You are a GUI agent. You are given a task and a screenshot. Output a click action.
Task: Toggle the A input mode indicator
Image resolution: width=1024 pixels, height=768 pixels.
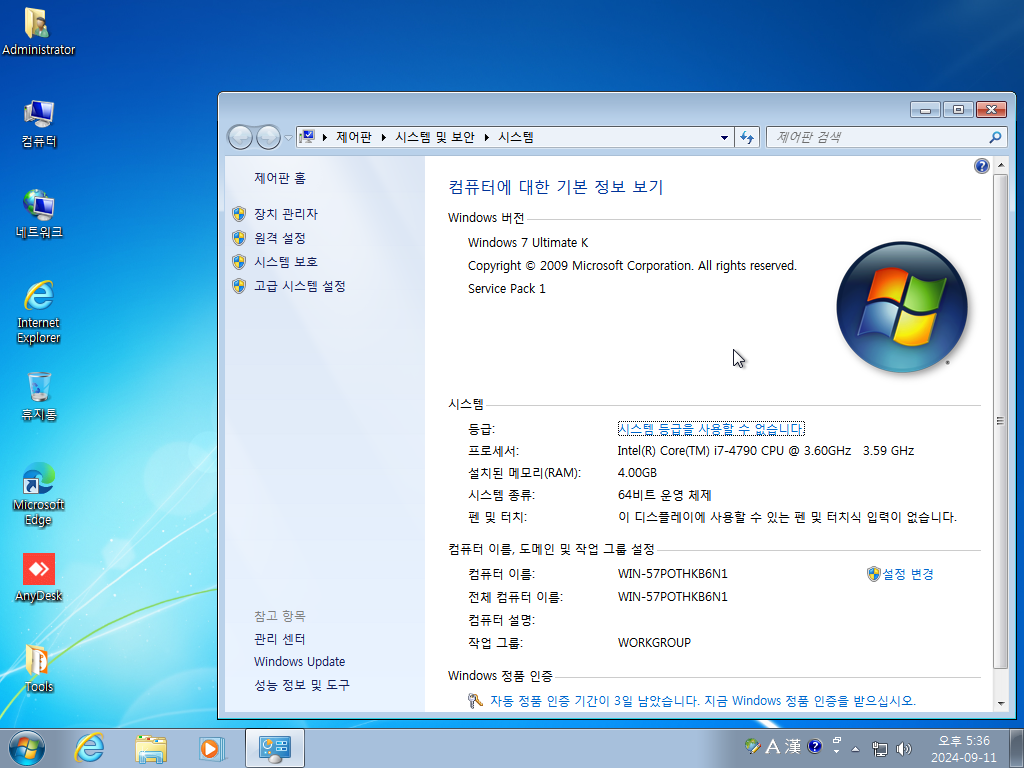[773, 746]
